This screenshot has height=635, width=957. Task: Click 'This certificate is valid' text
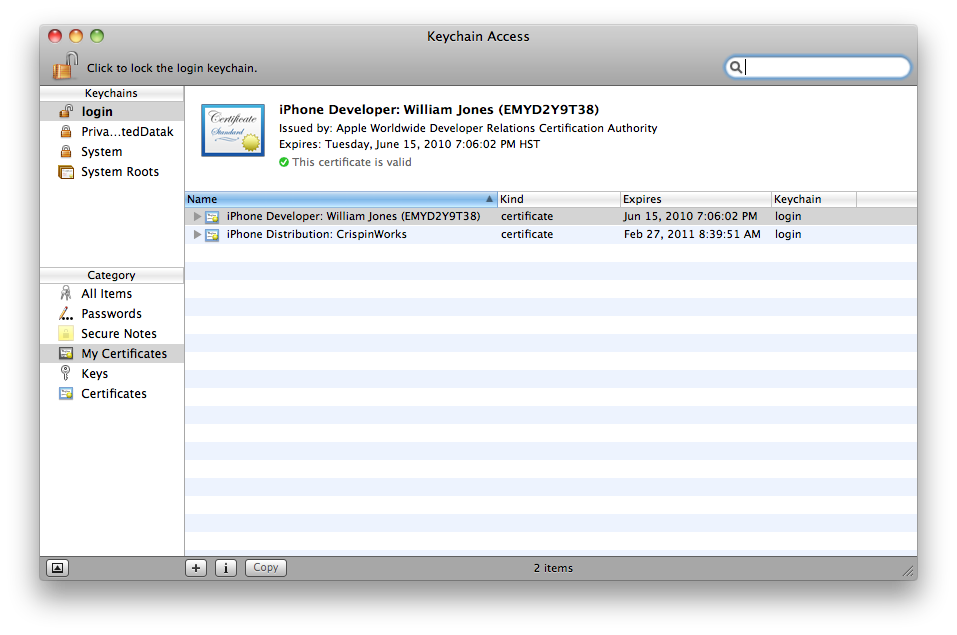pos(352,162)
